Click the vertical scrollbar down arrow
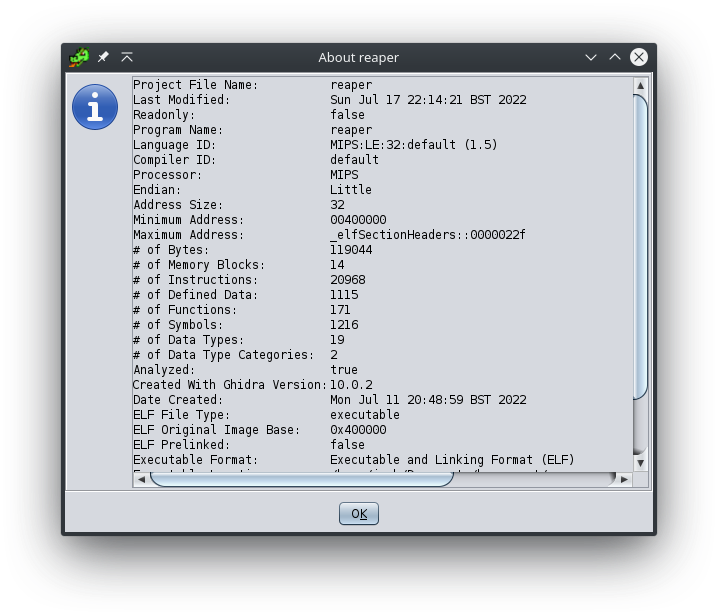This screenshot has width=718, height=615. coord(640,463)
